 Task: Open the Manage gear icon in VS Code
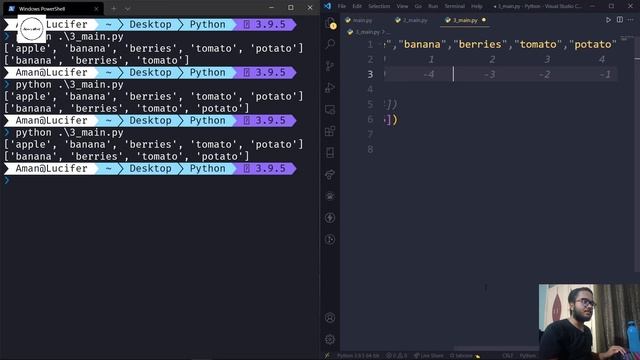[x=330, y=339]
